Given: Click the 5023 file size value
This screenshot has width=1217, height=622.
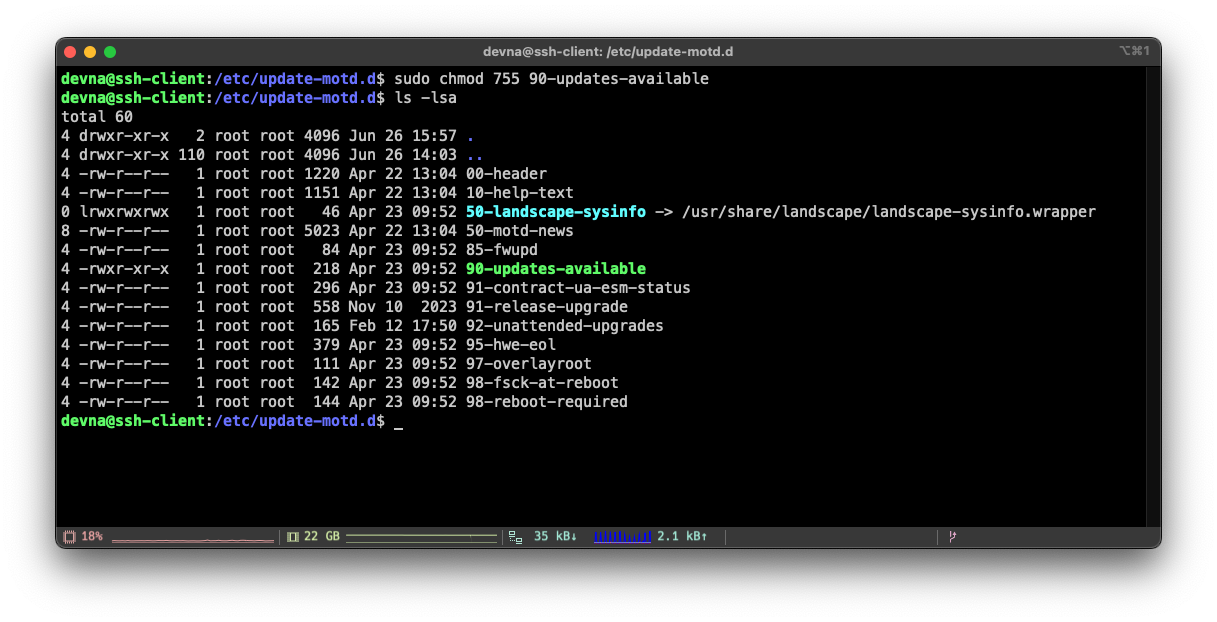Looking at the screenshot, I should (x=322, y=231).
